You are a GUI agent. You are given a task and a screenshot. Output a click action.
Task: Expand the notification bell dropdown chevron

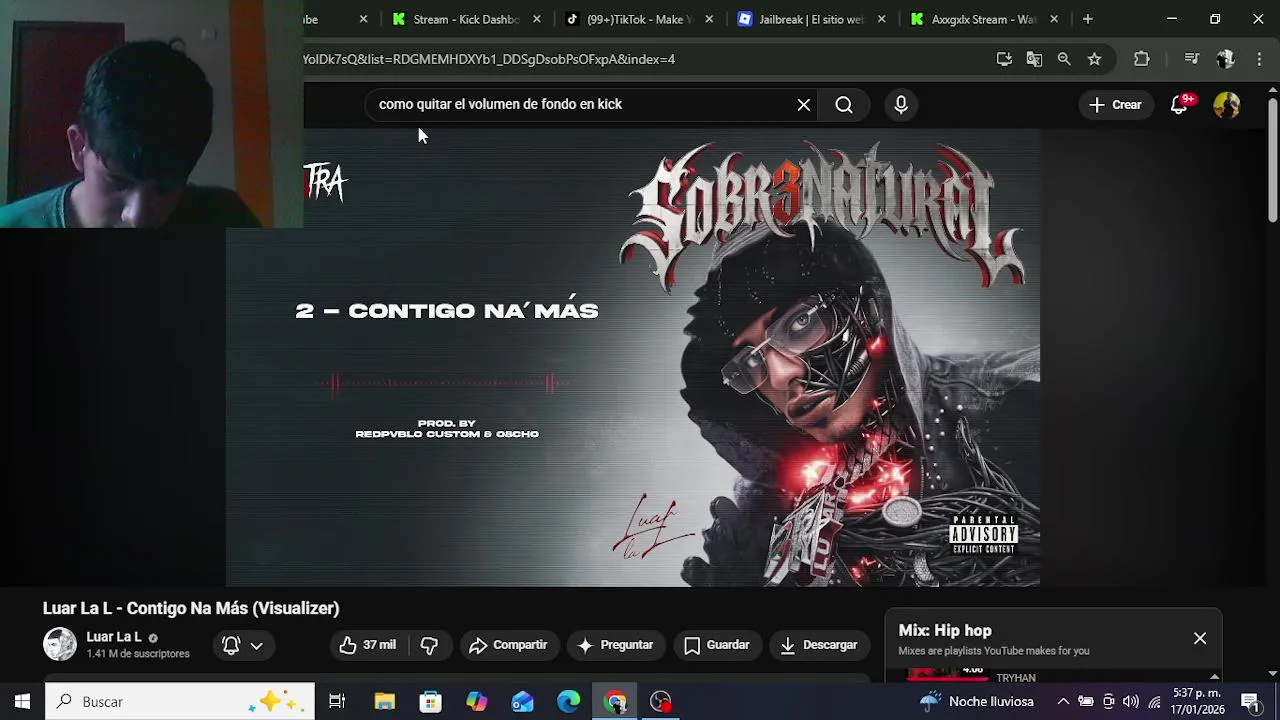coord(257,646)
